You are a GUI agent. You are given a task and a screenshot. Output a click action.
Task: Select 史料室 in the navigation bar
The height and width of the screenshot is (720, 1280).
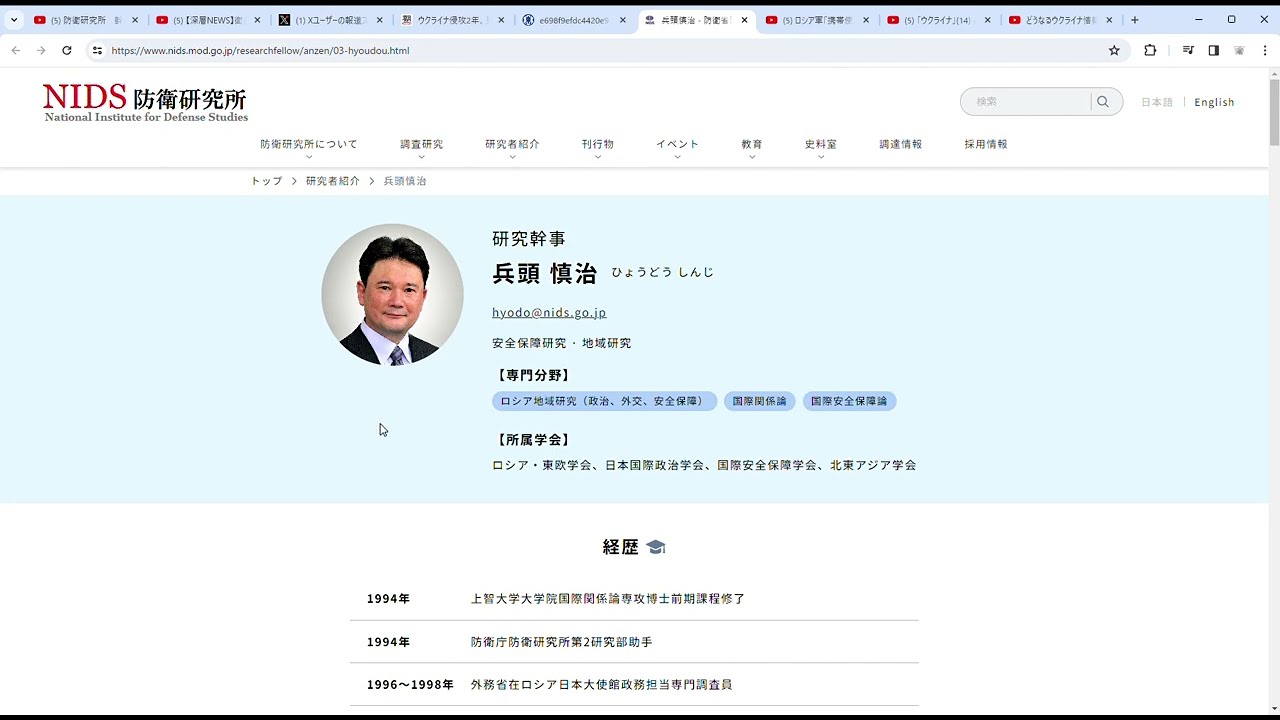point(820,143)
